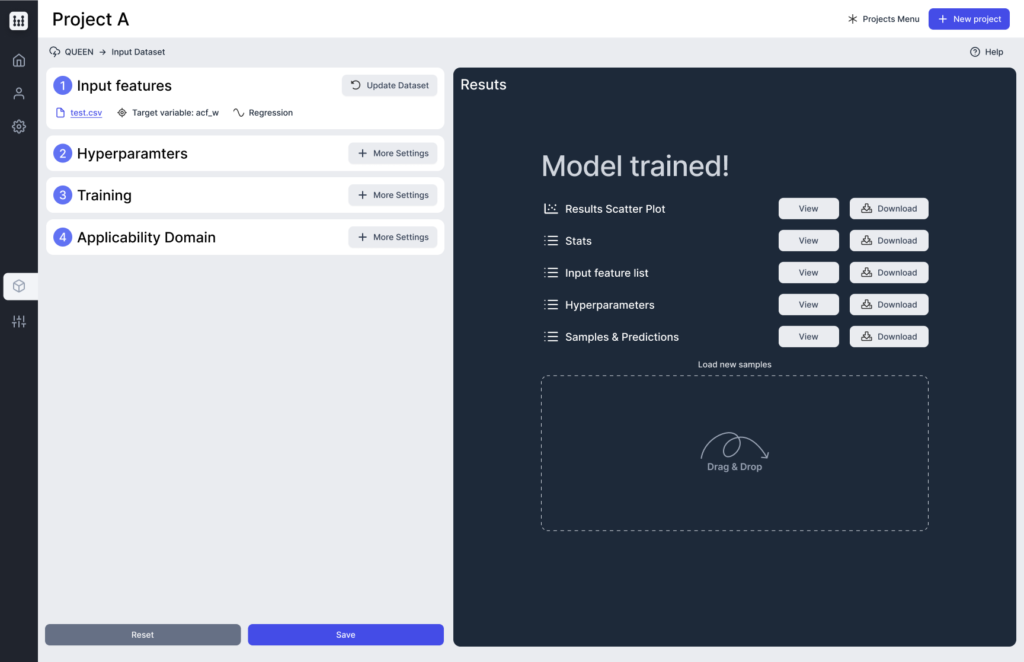View the Results Scatter Plot

[x=808, y=209]
